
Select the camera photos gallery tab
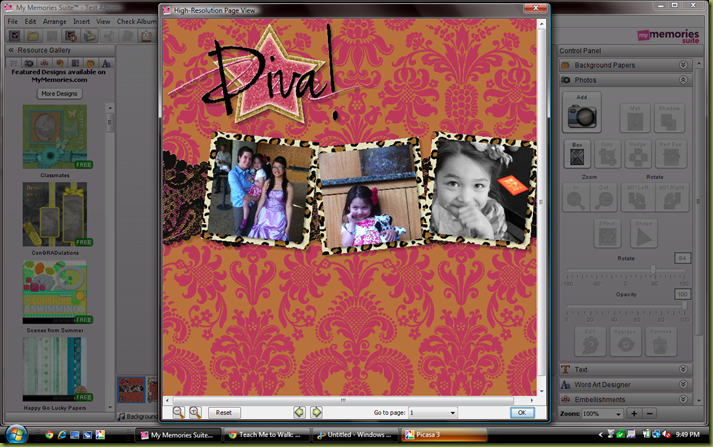tap(29, 63)
